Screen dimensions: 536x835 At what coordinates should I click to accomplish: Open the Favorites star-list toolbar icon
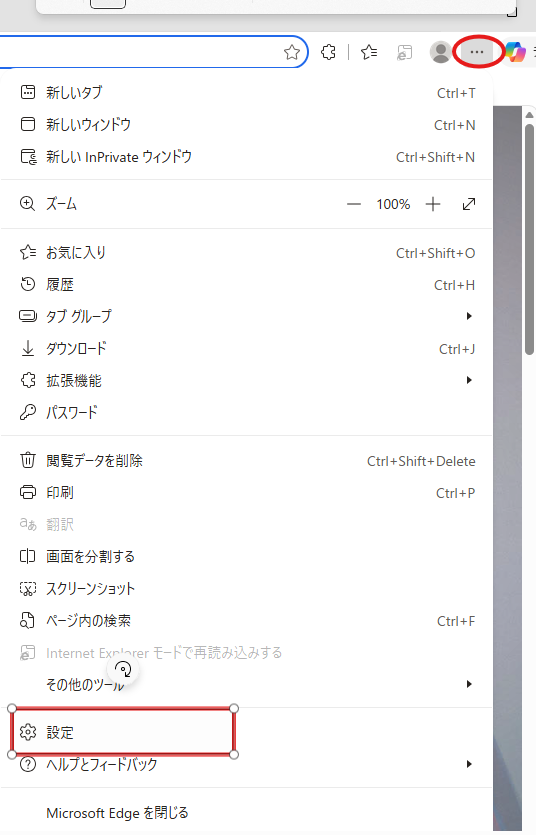click(369, 52)
